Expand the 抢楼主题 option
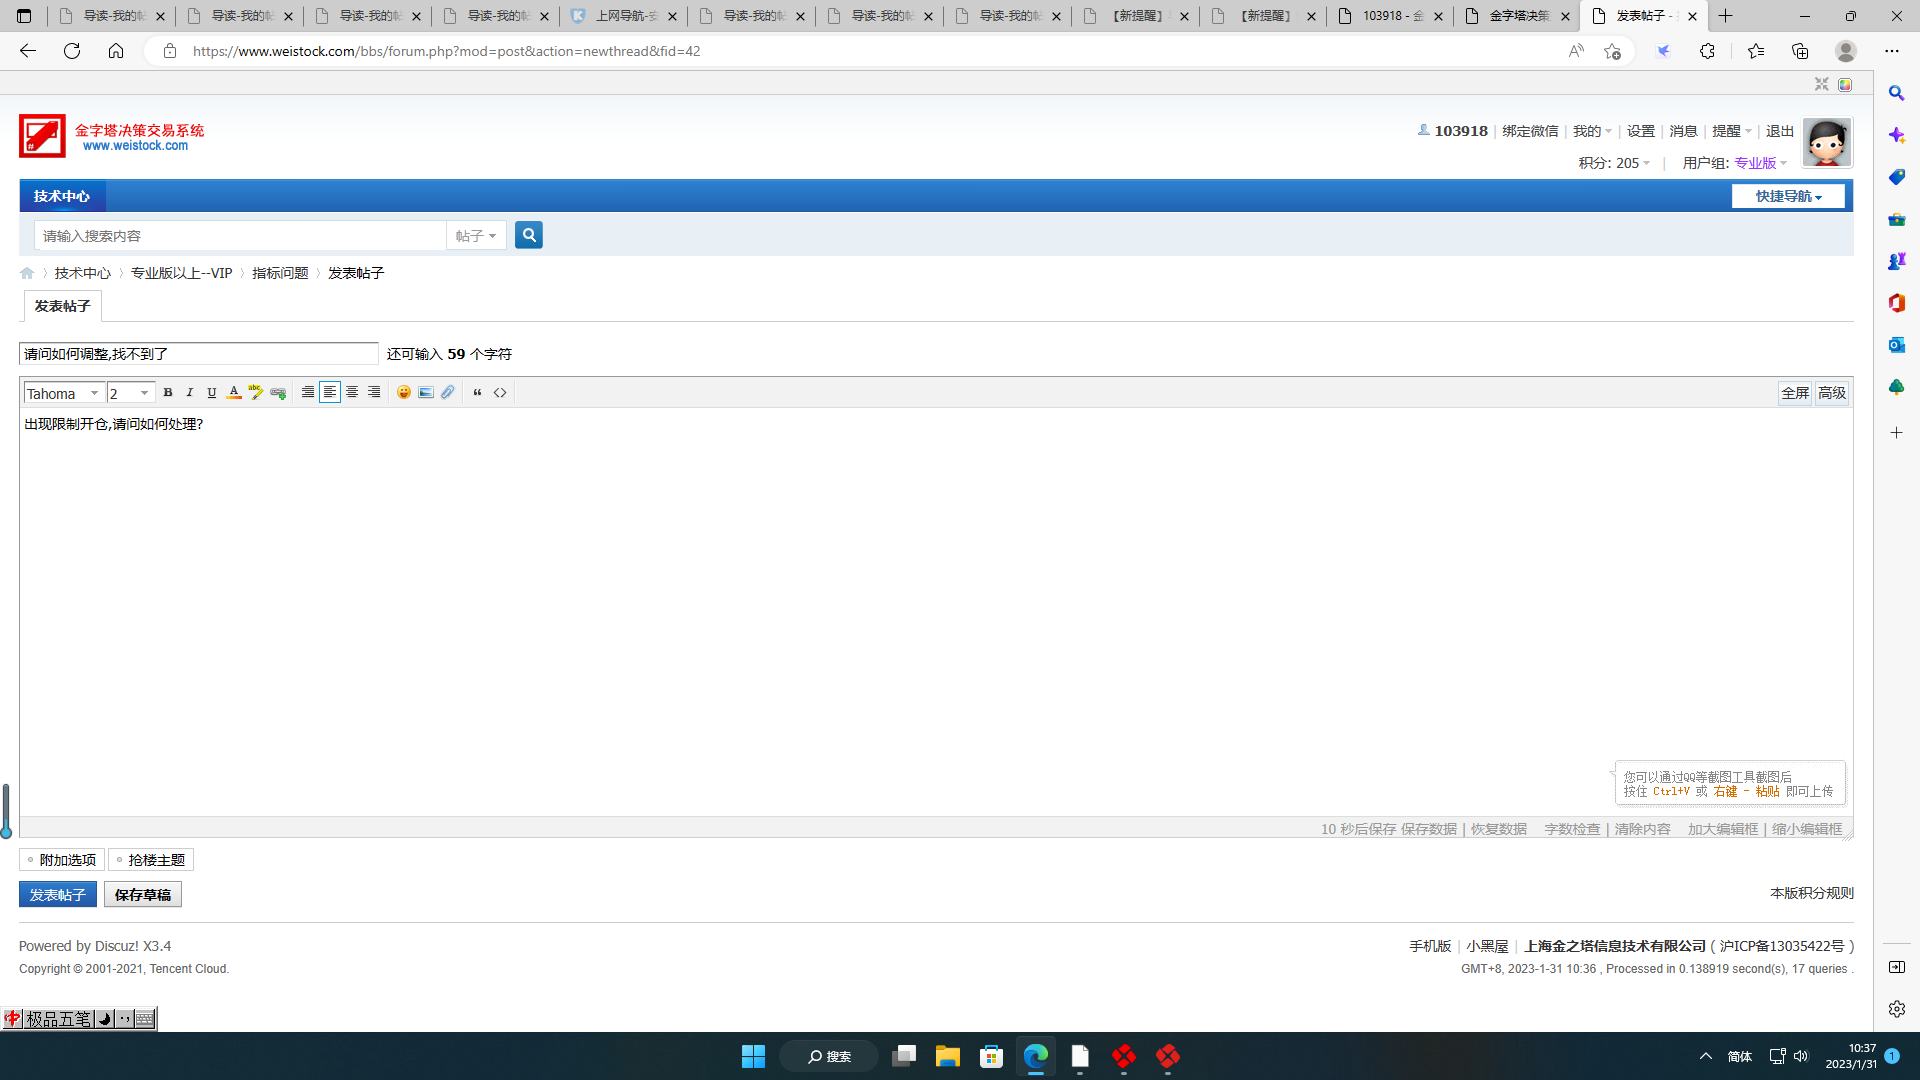The height and width of the screenshot is (1080, 1920). click(x=151, y=860)
